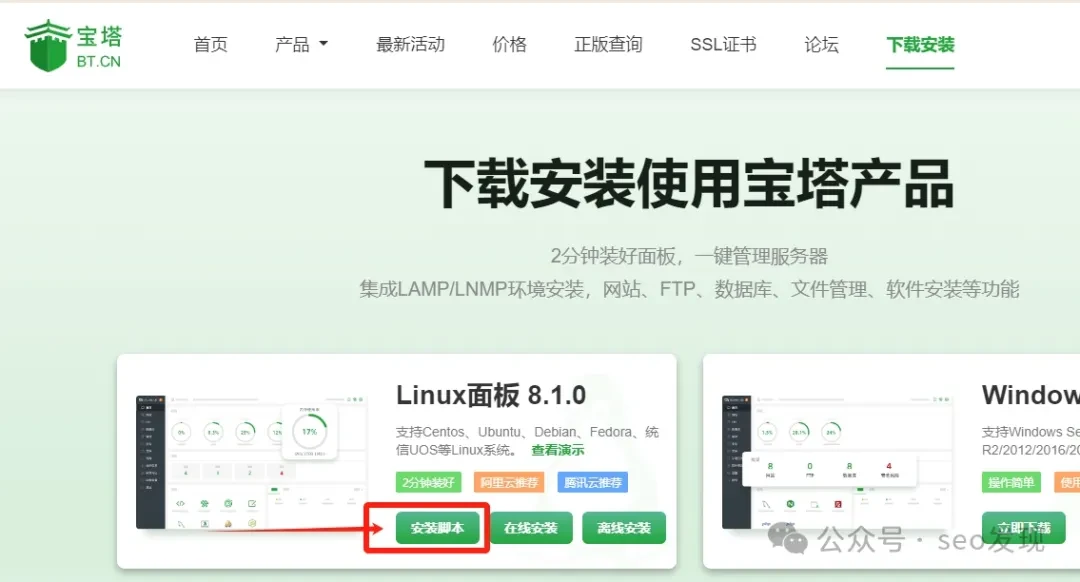Viewport: 1080px width, 582px height.
Task: Open 正版查询 from the top menu
Action: [608, 45]
